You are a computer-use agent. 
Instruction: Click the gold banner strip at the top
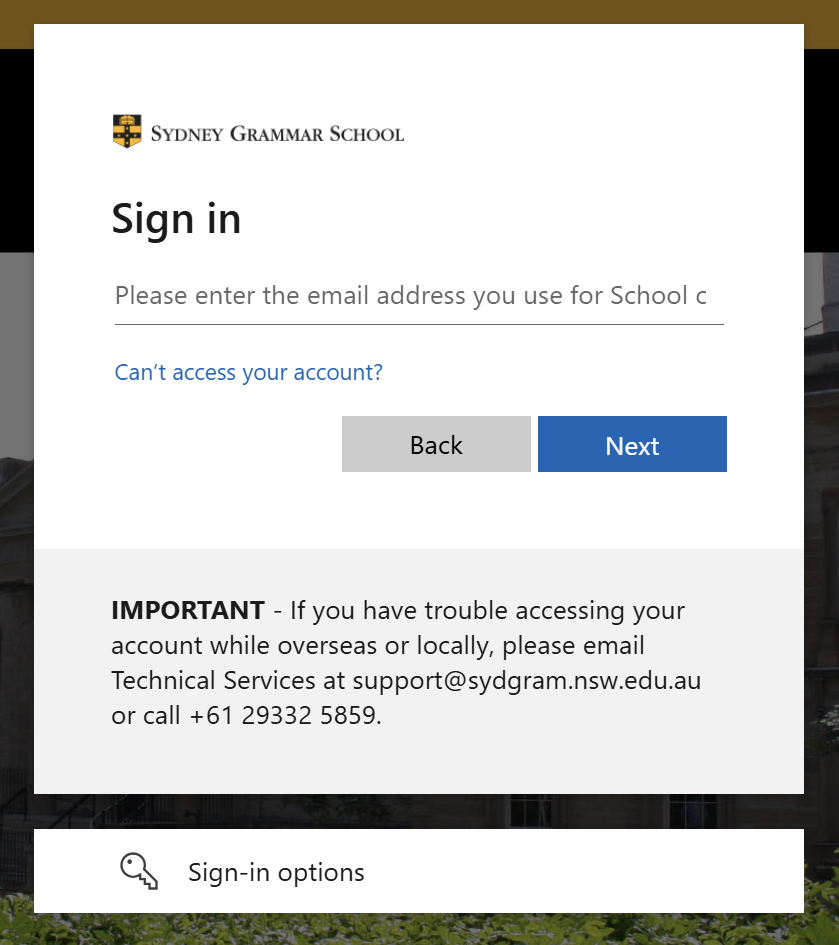[x=420, y=11]
